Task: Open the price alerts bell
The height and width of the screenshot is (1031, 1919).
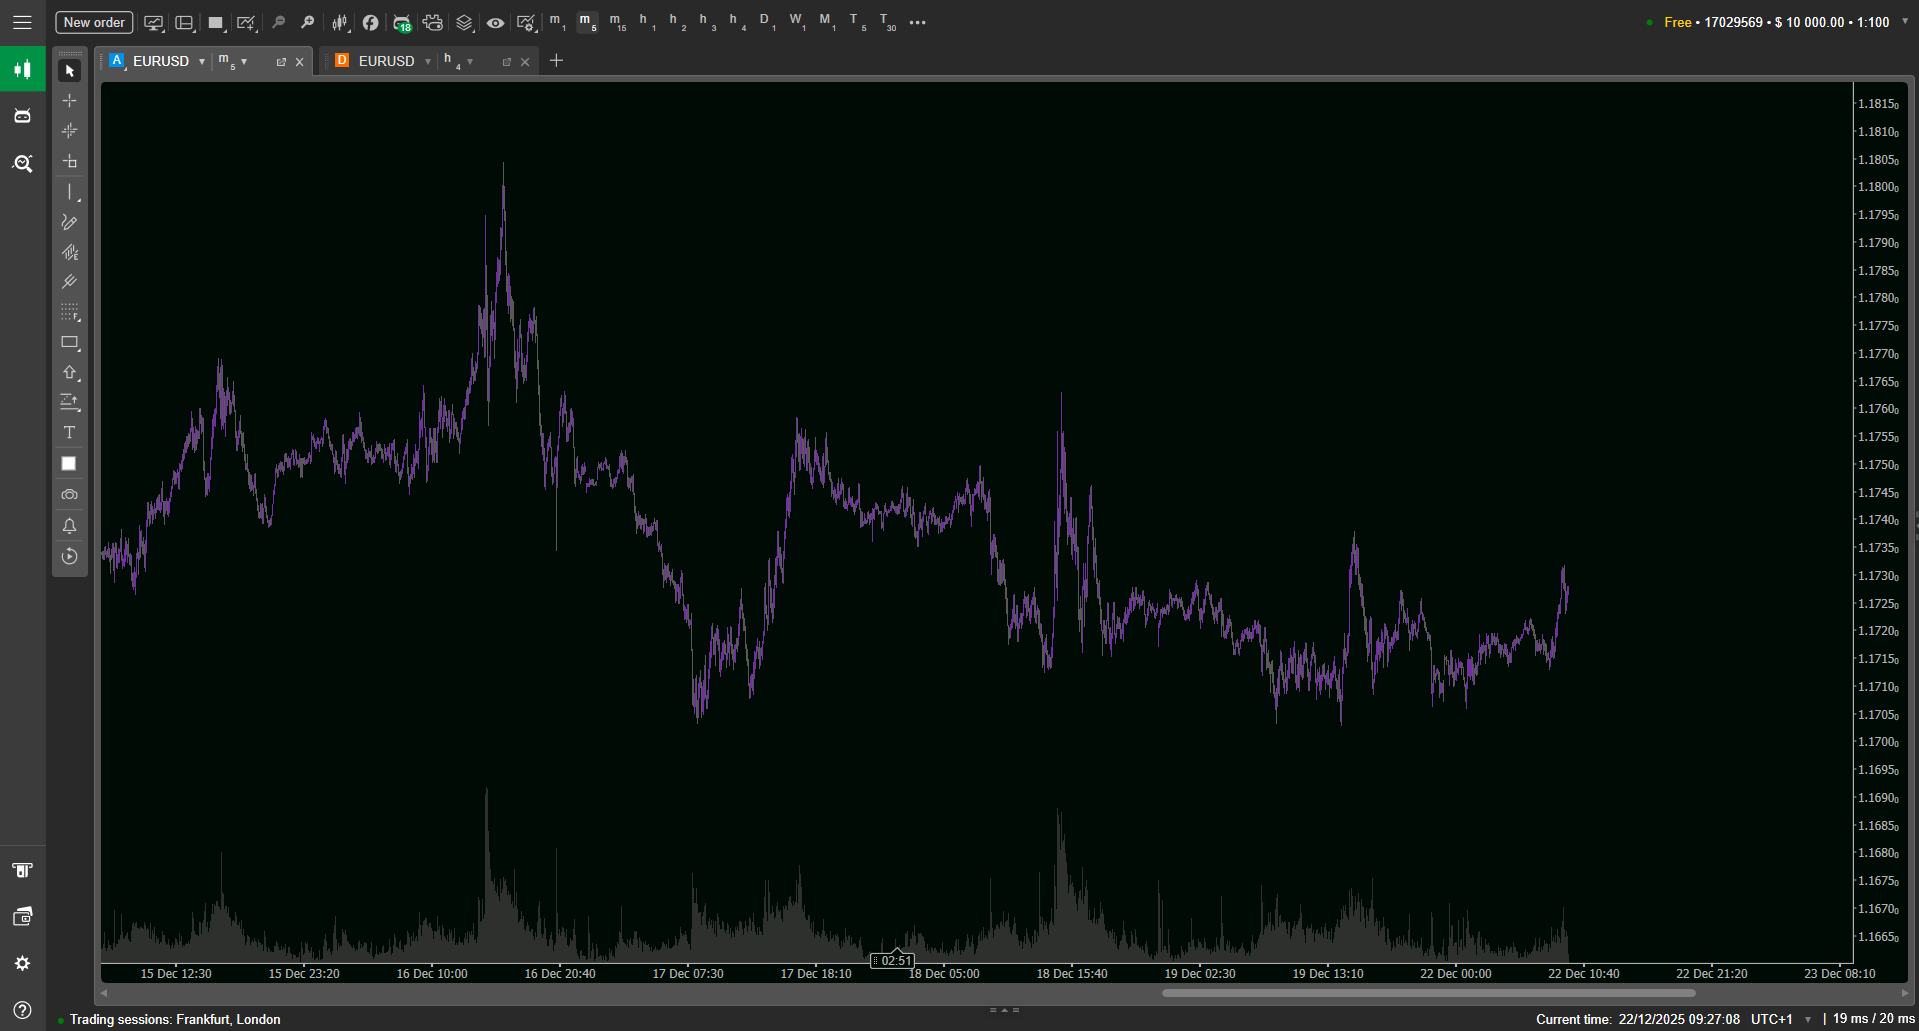Action: 70,526
